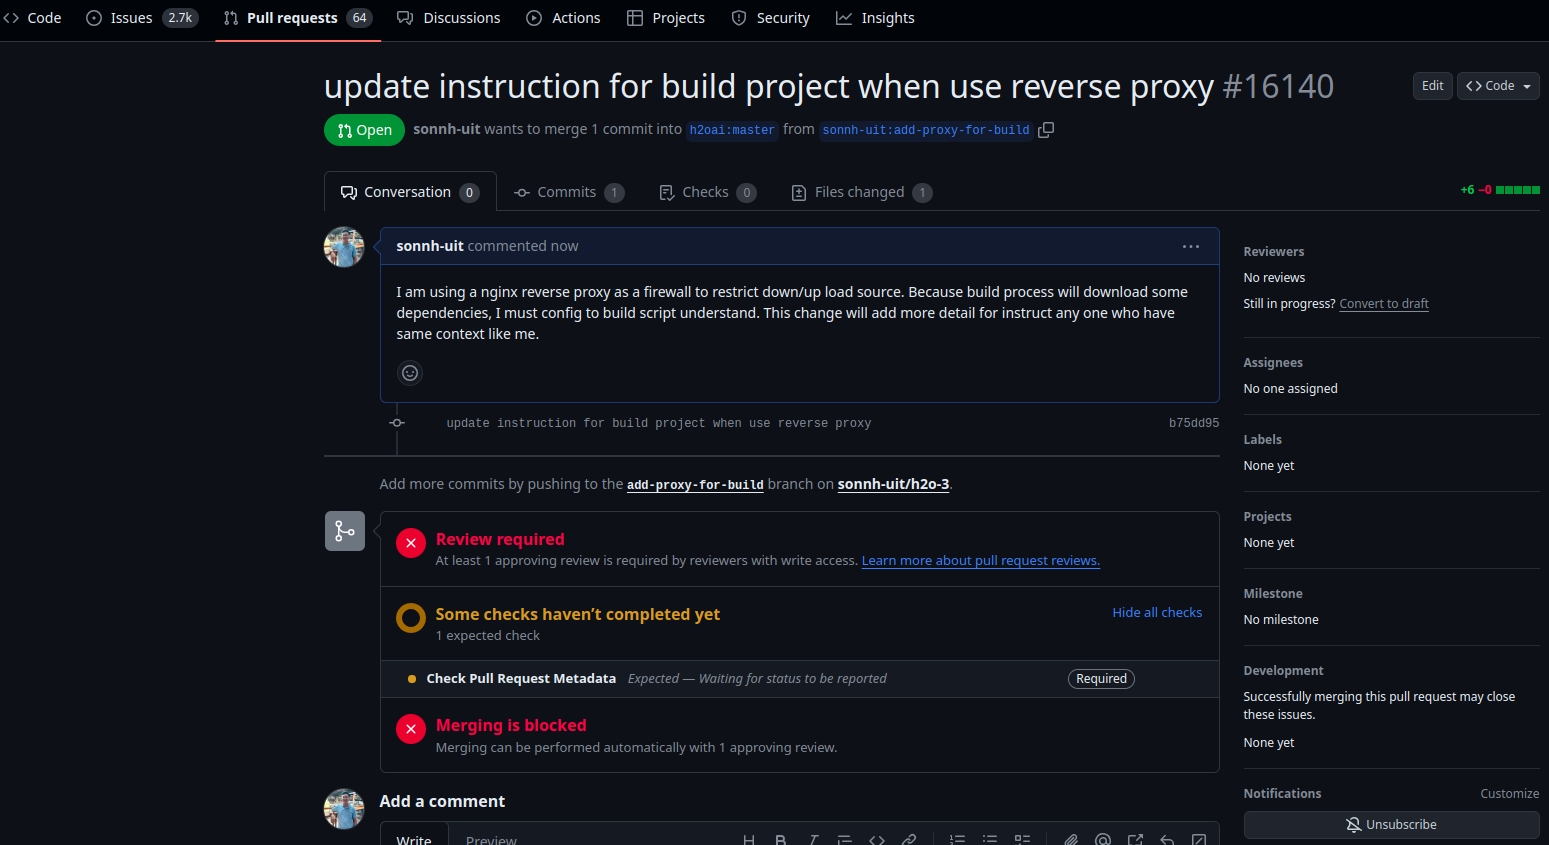Hide all checks in the merge box
The width and height of the screenshot is (1549, 845).
[1157, 613]
